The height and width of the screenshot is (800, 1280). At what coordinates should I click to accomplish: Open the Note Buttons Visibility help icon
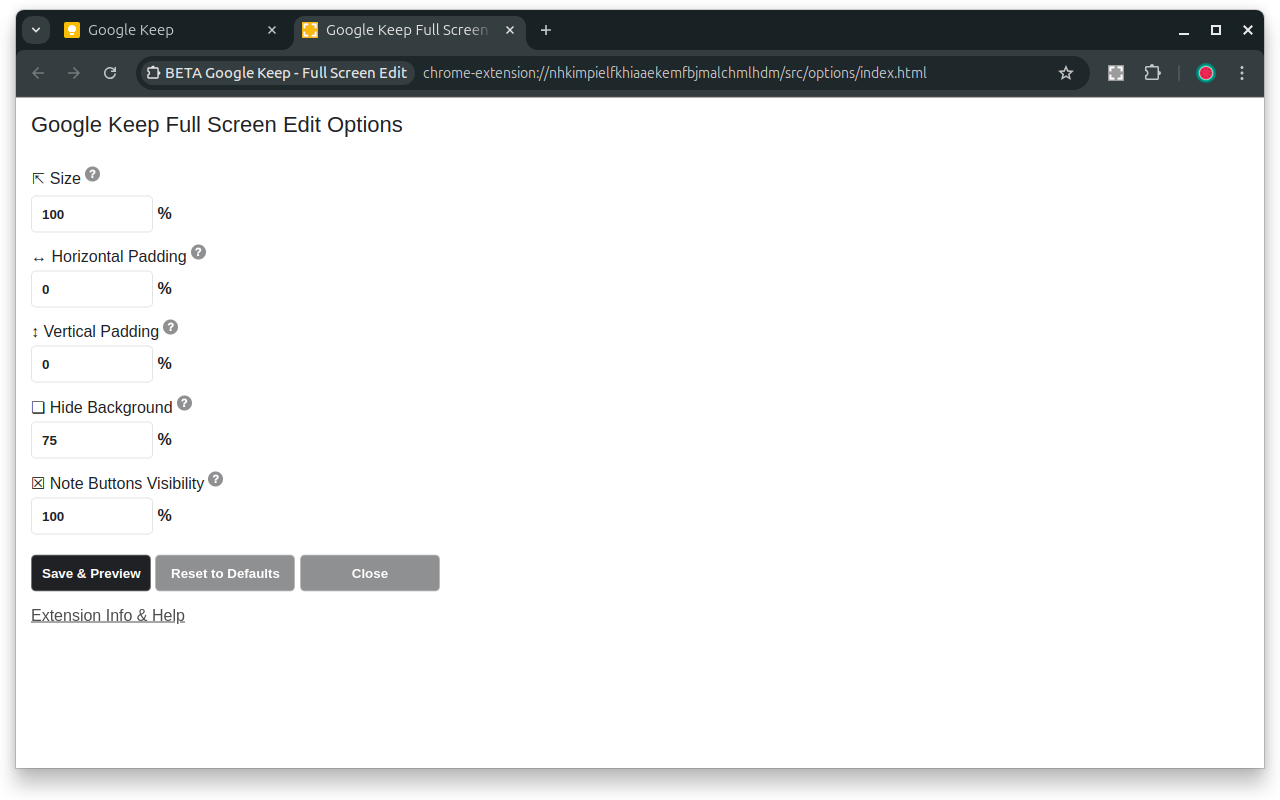pyautogui.click(x=215, y=479)
